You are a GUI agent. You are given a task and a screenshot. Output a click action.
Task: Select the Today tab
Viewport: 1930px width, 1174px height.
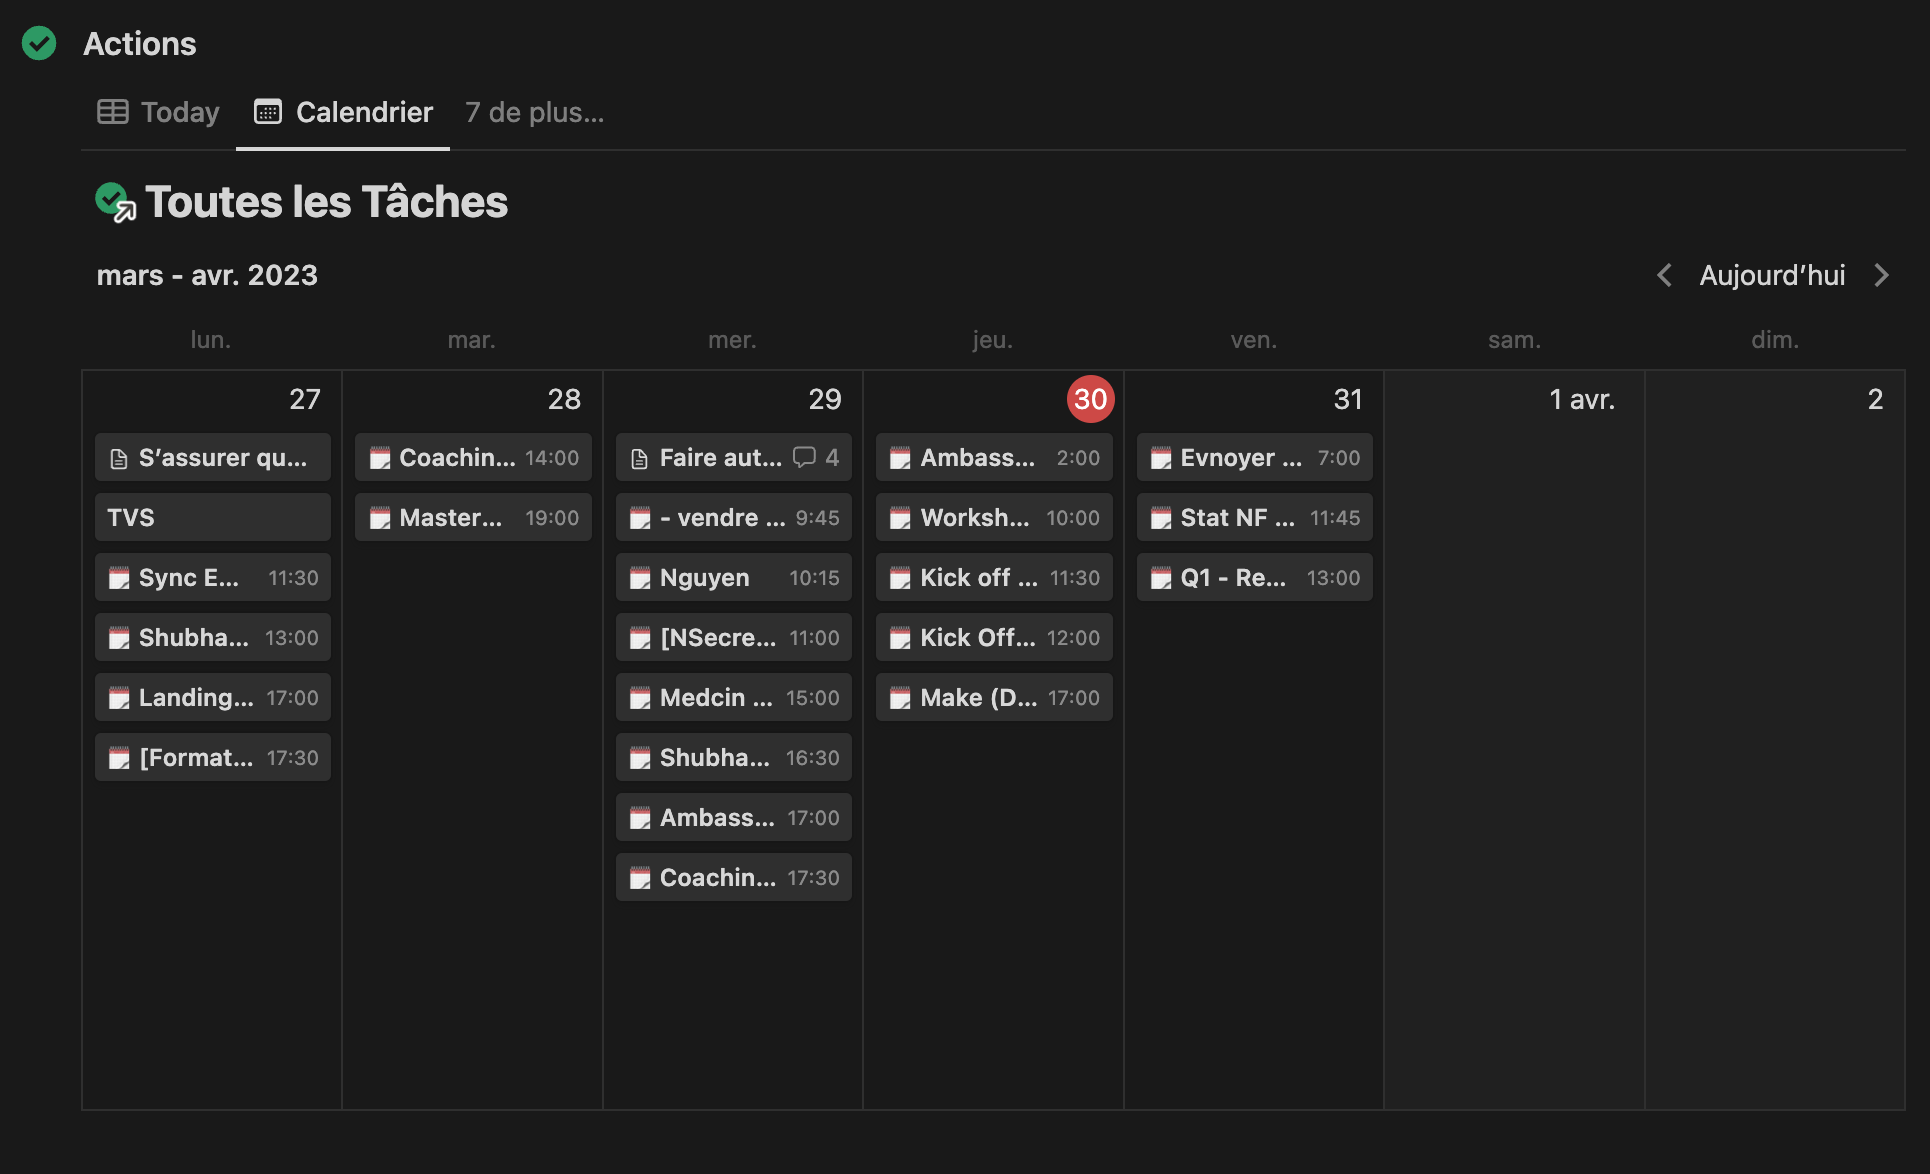click(x=161, y=110)
